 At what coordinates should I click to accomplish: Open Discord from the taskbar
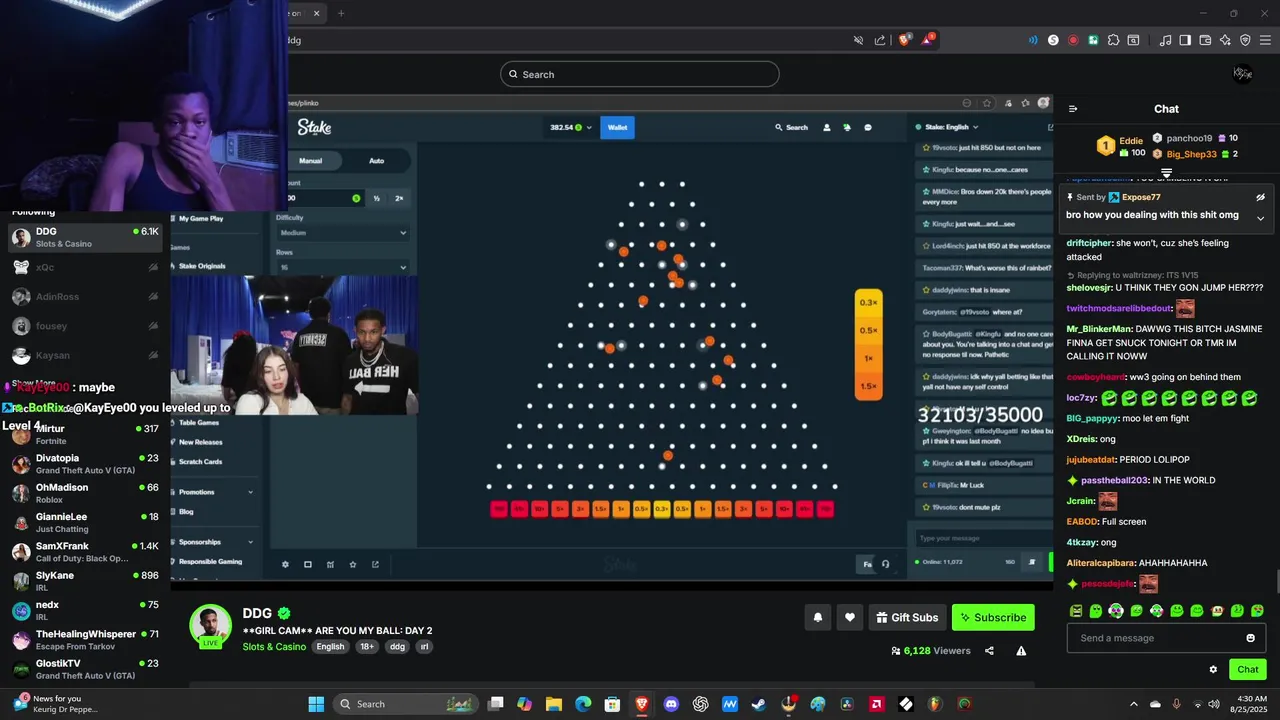671,704
